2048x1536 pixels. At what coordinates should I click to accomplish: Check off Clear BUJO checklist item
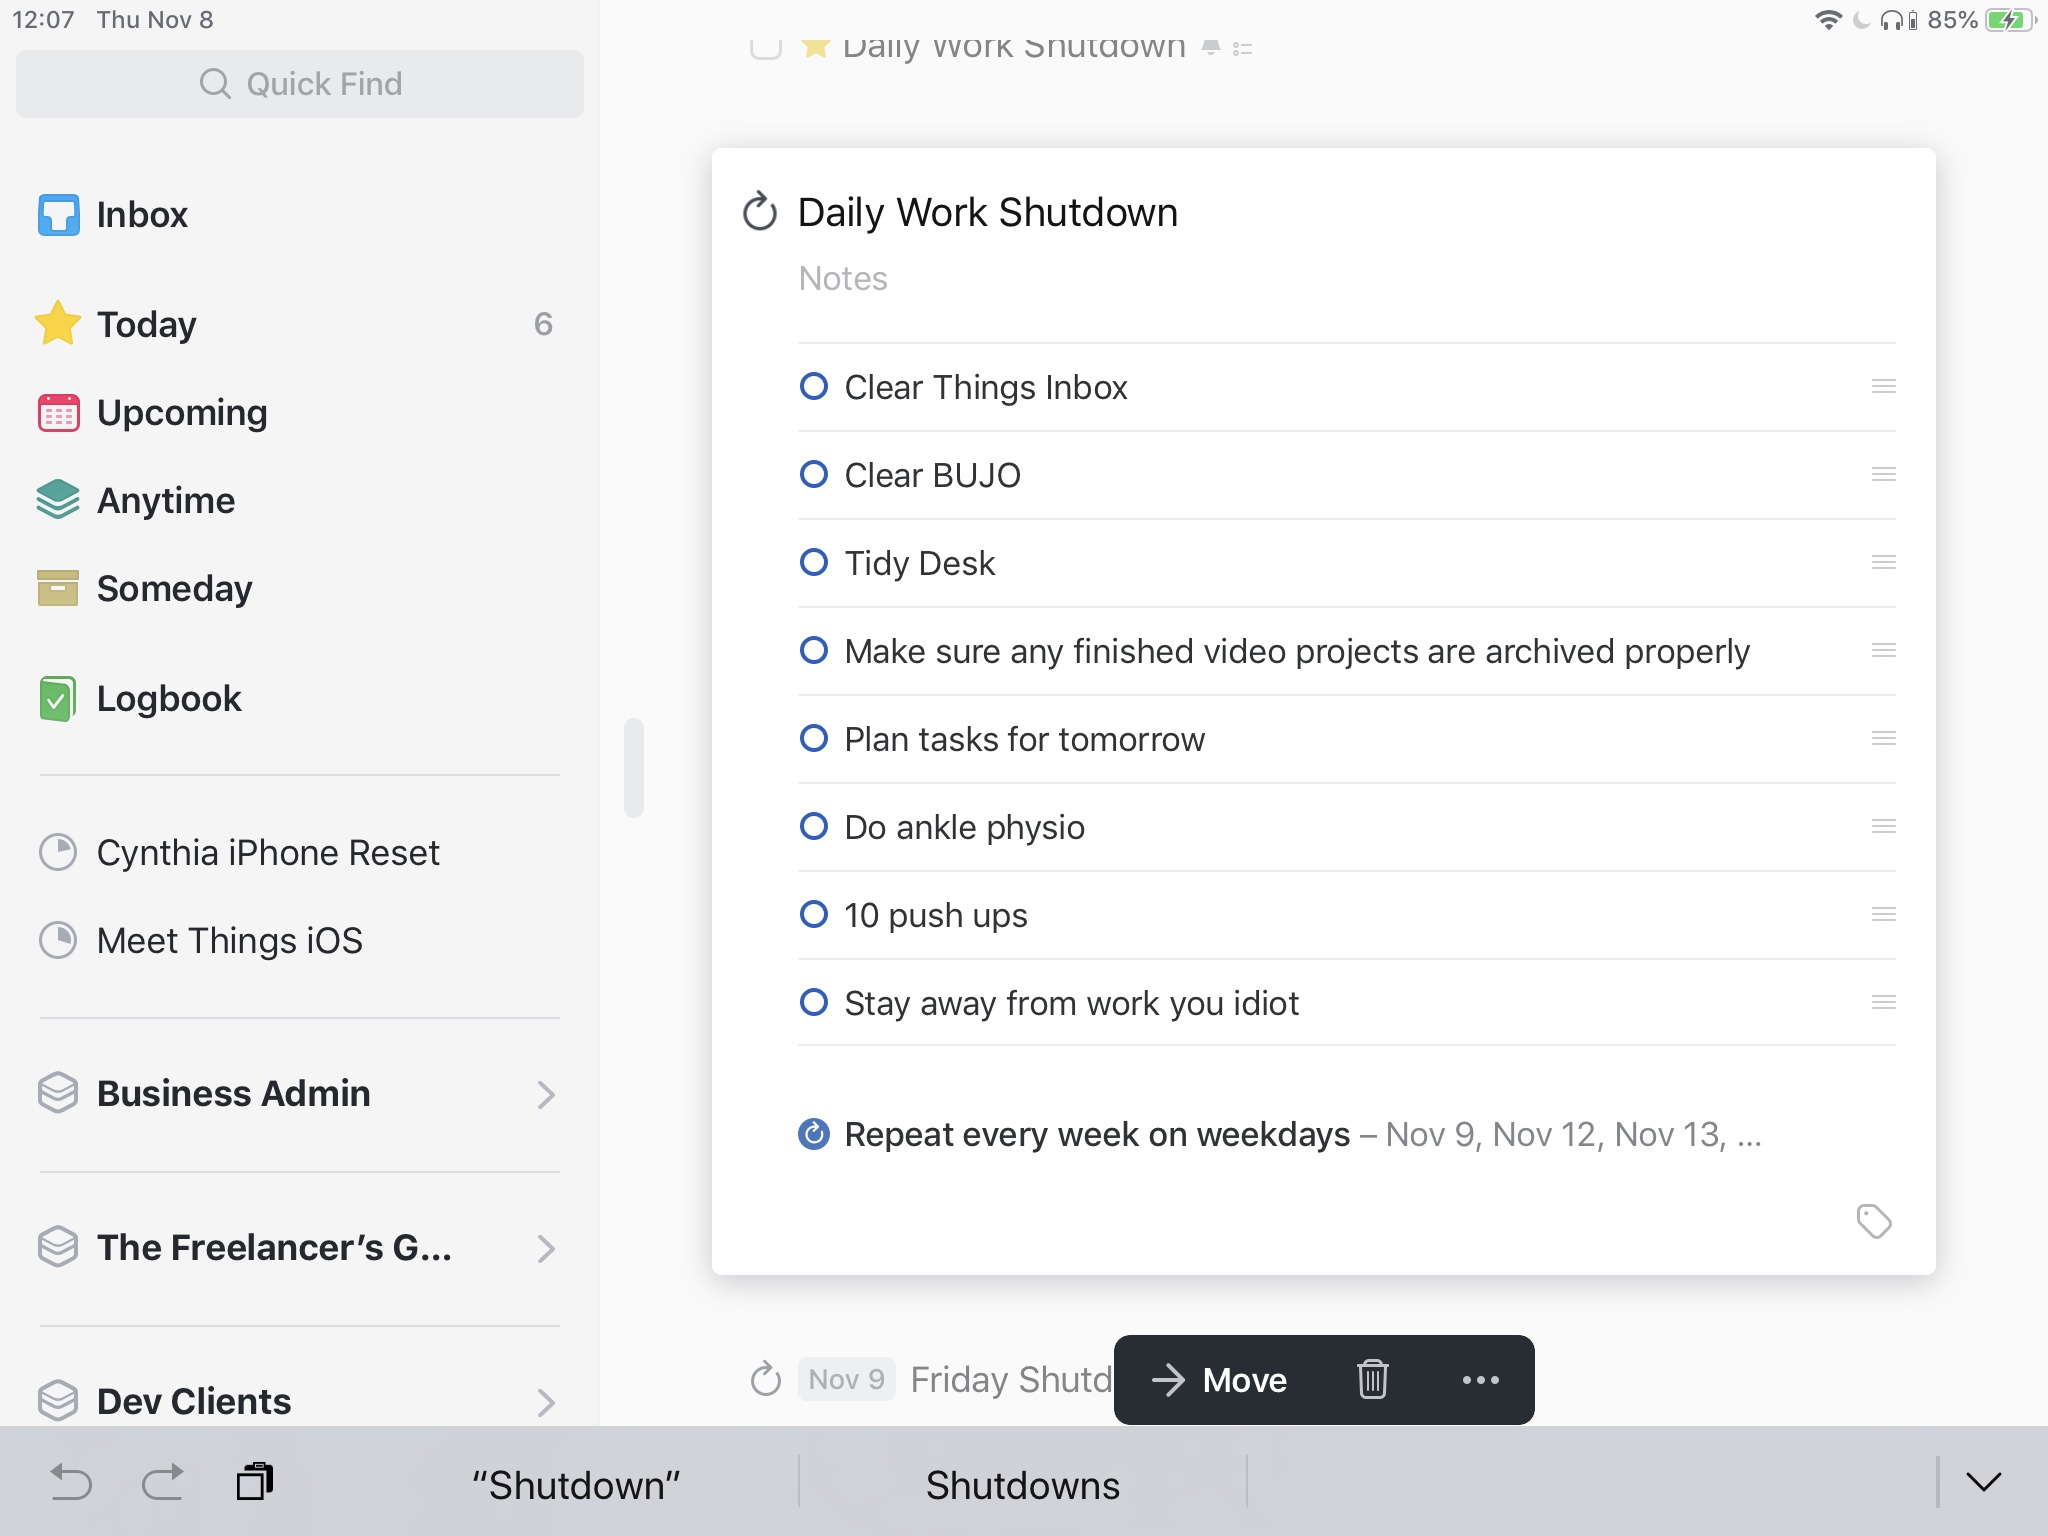click(814, 474)
